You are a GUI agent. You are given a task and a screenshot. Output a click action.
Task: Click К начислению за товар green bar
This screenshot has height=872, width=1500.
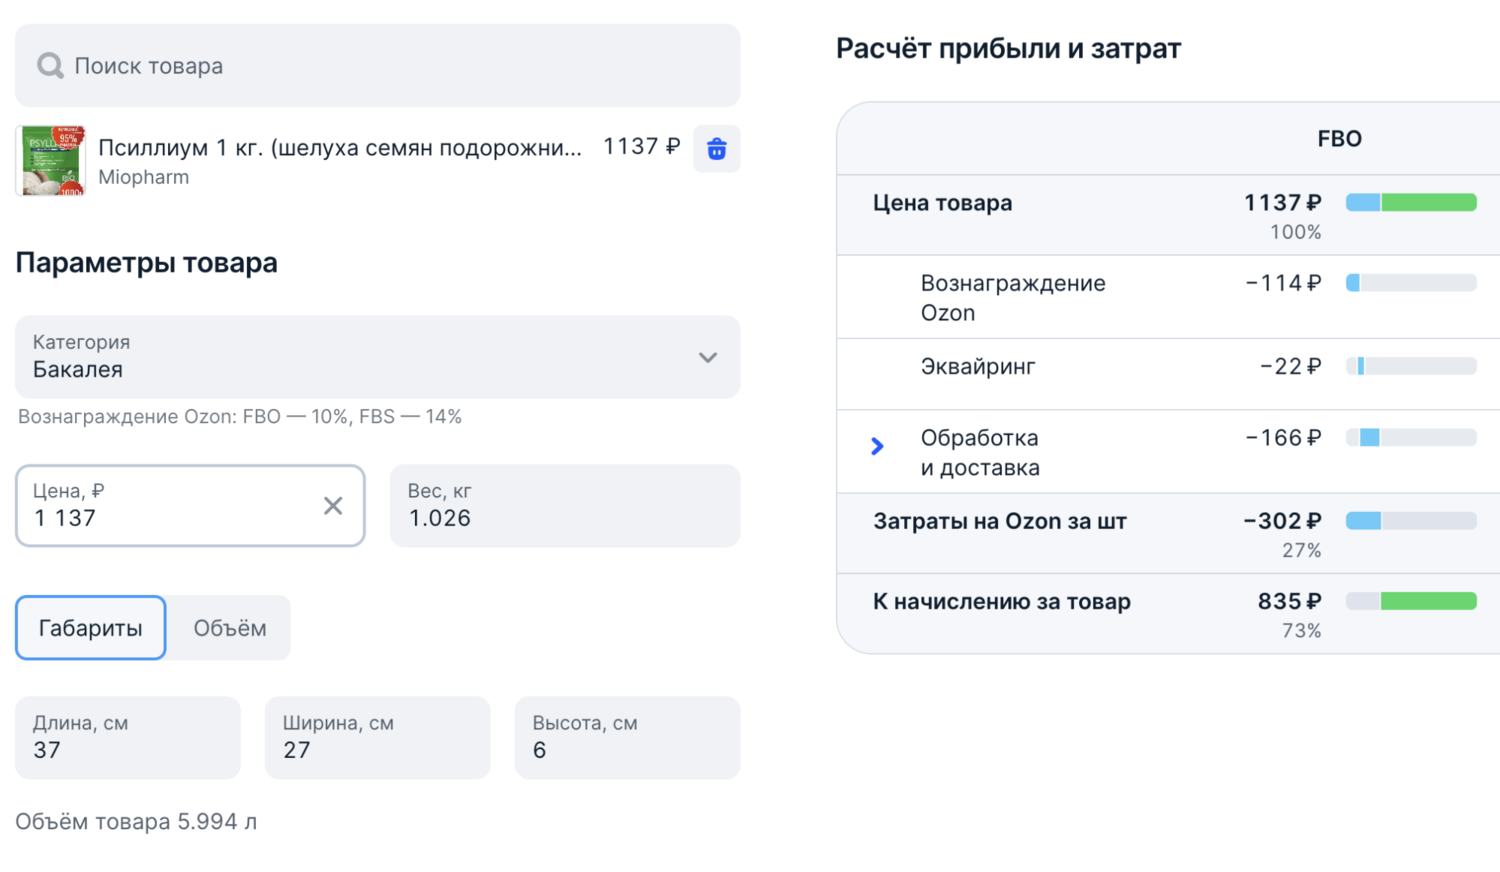[1428, 601]
